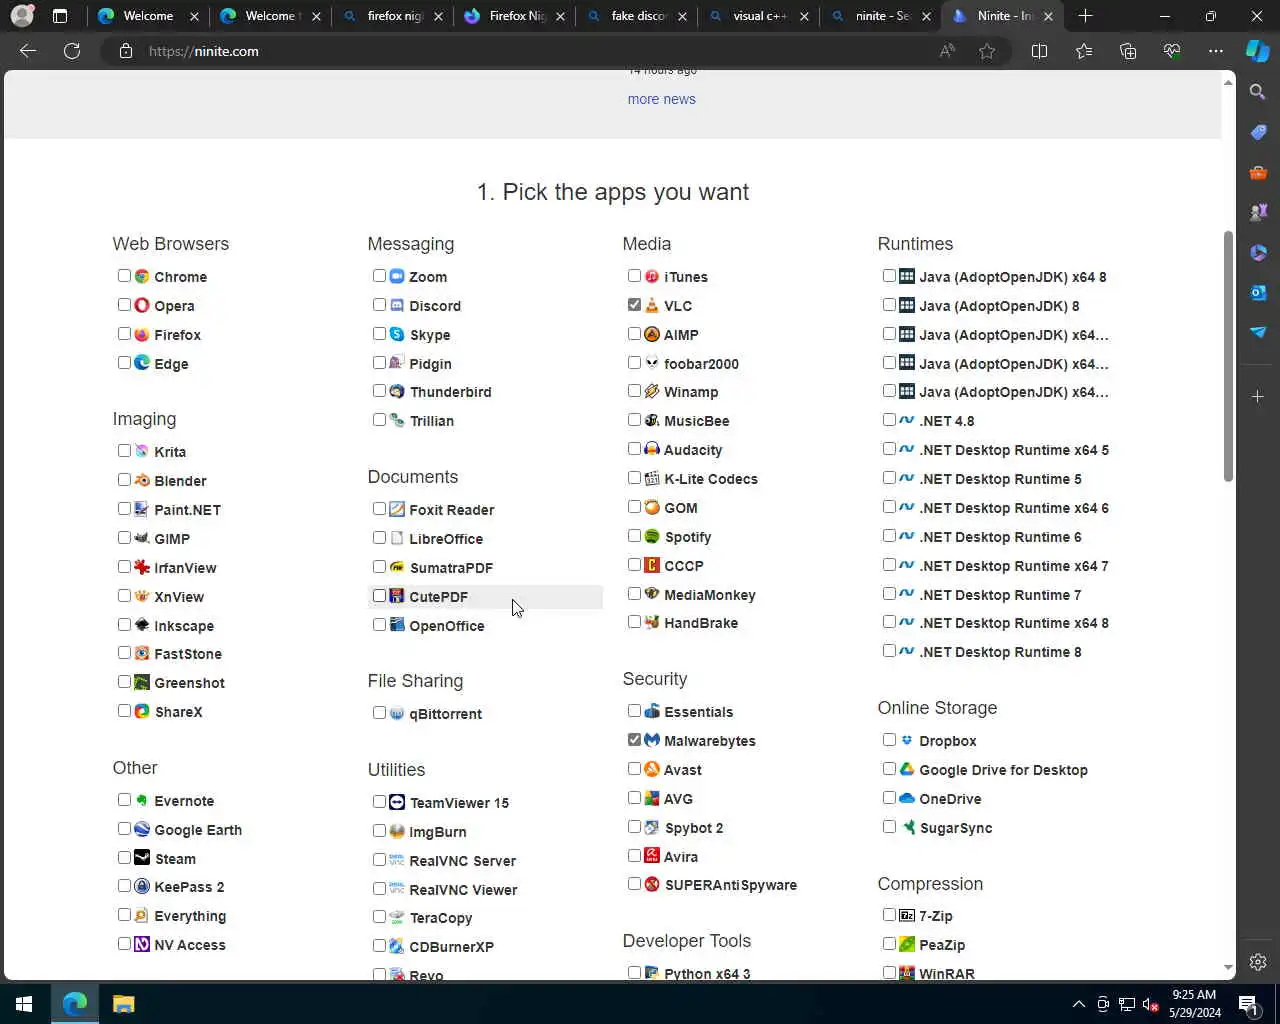Click the TeamViewer 15 icon
Screen dimensions: 1280x1024
point(397,802)
